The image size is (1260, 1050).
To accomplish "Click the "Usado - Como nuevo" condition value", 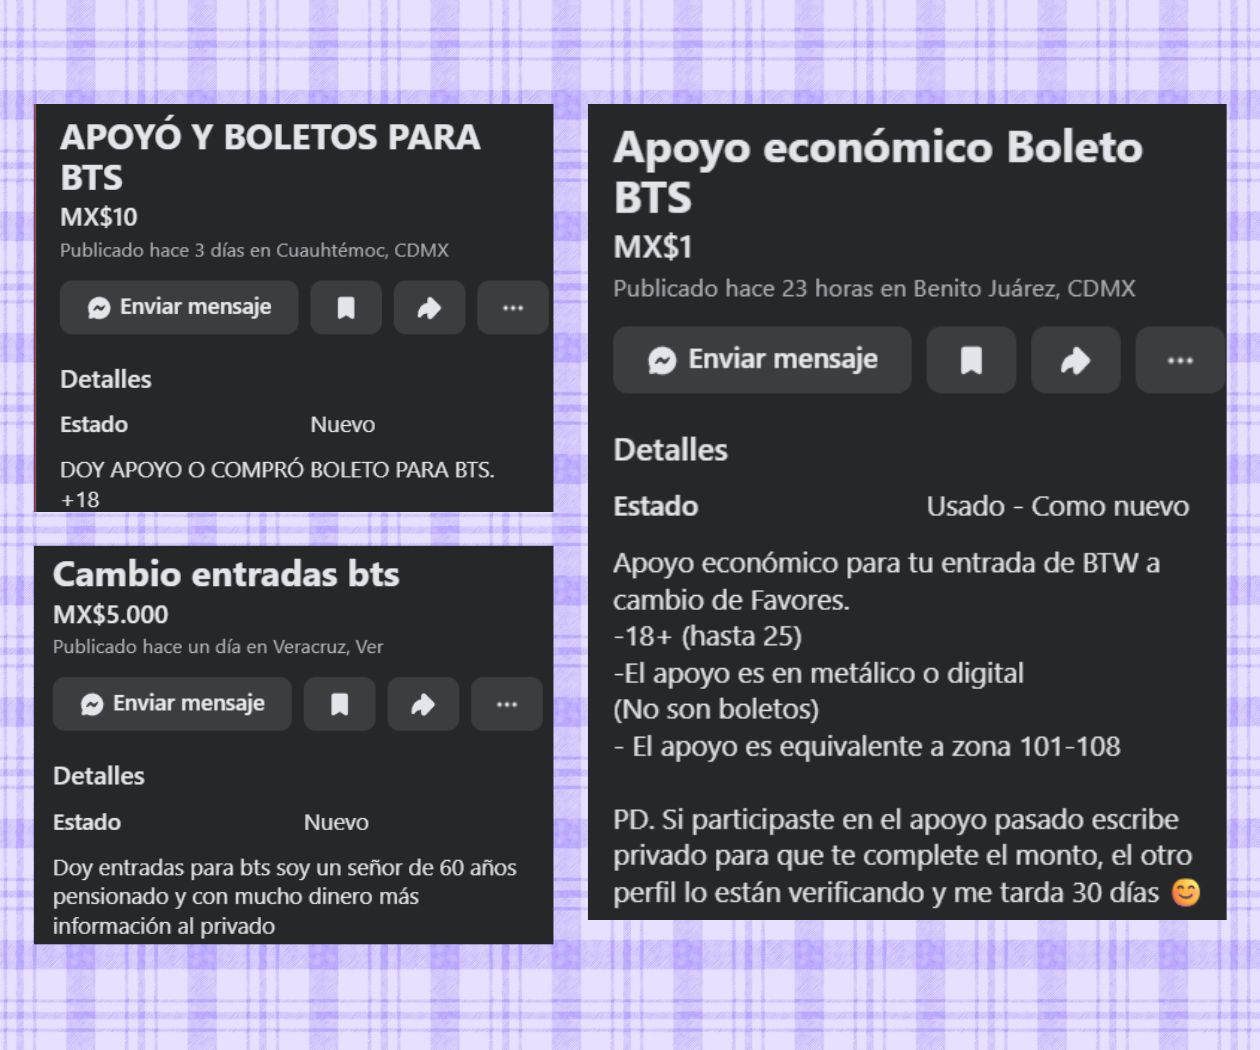I will click(1057, 506).
